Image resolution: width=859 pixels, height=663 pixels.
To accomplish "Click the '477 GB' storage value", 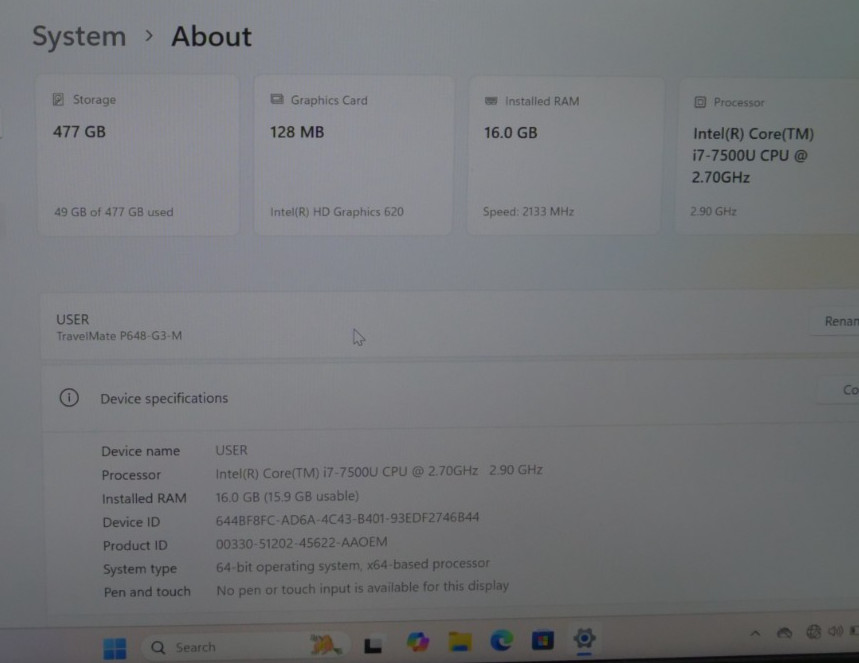I will click(79, 132).
